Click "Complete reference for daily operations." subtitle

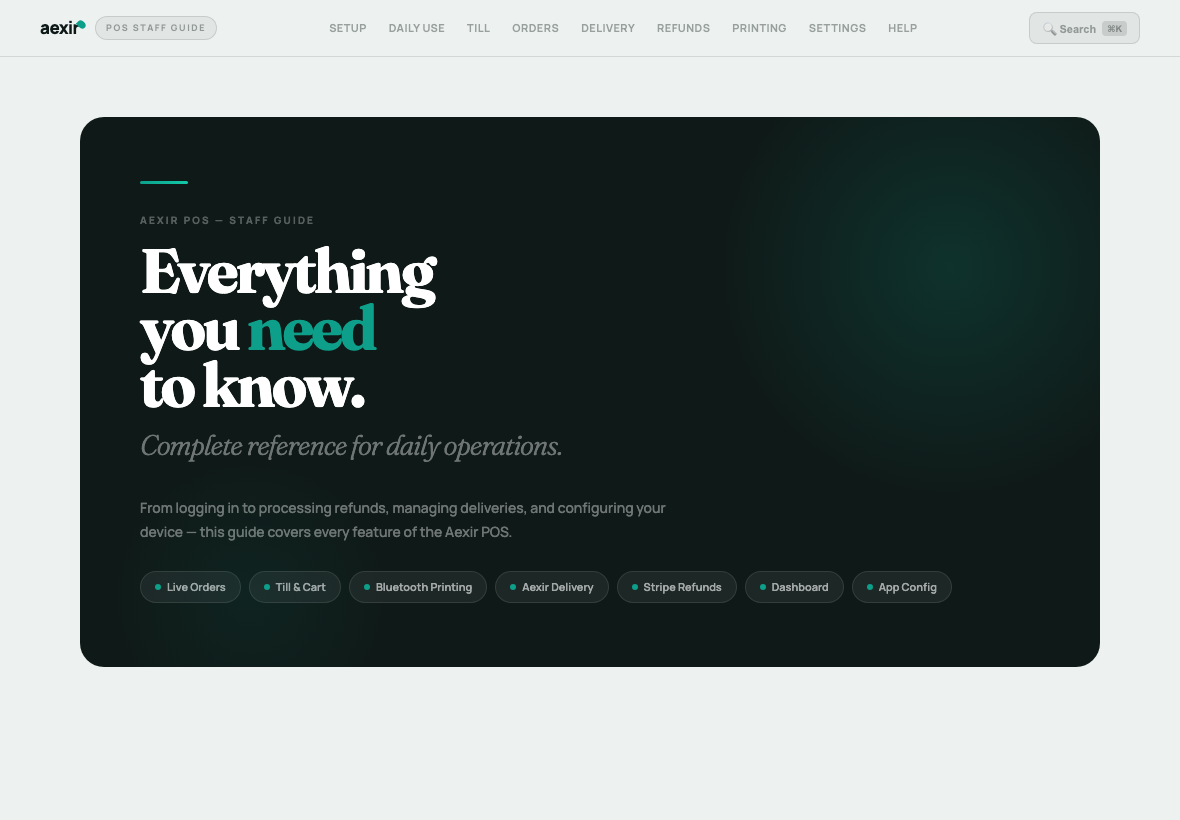(x=351, y=446)
